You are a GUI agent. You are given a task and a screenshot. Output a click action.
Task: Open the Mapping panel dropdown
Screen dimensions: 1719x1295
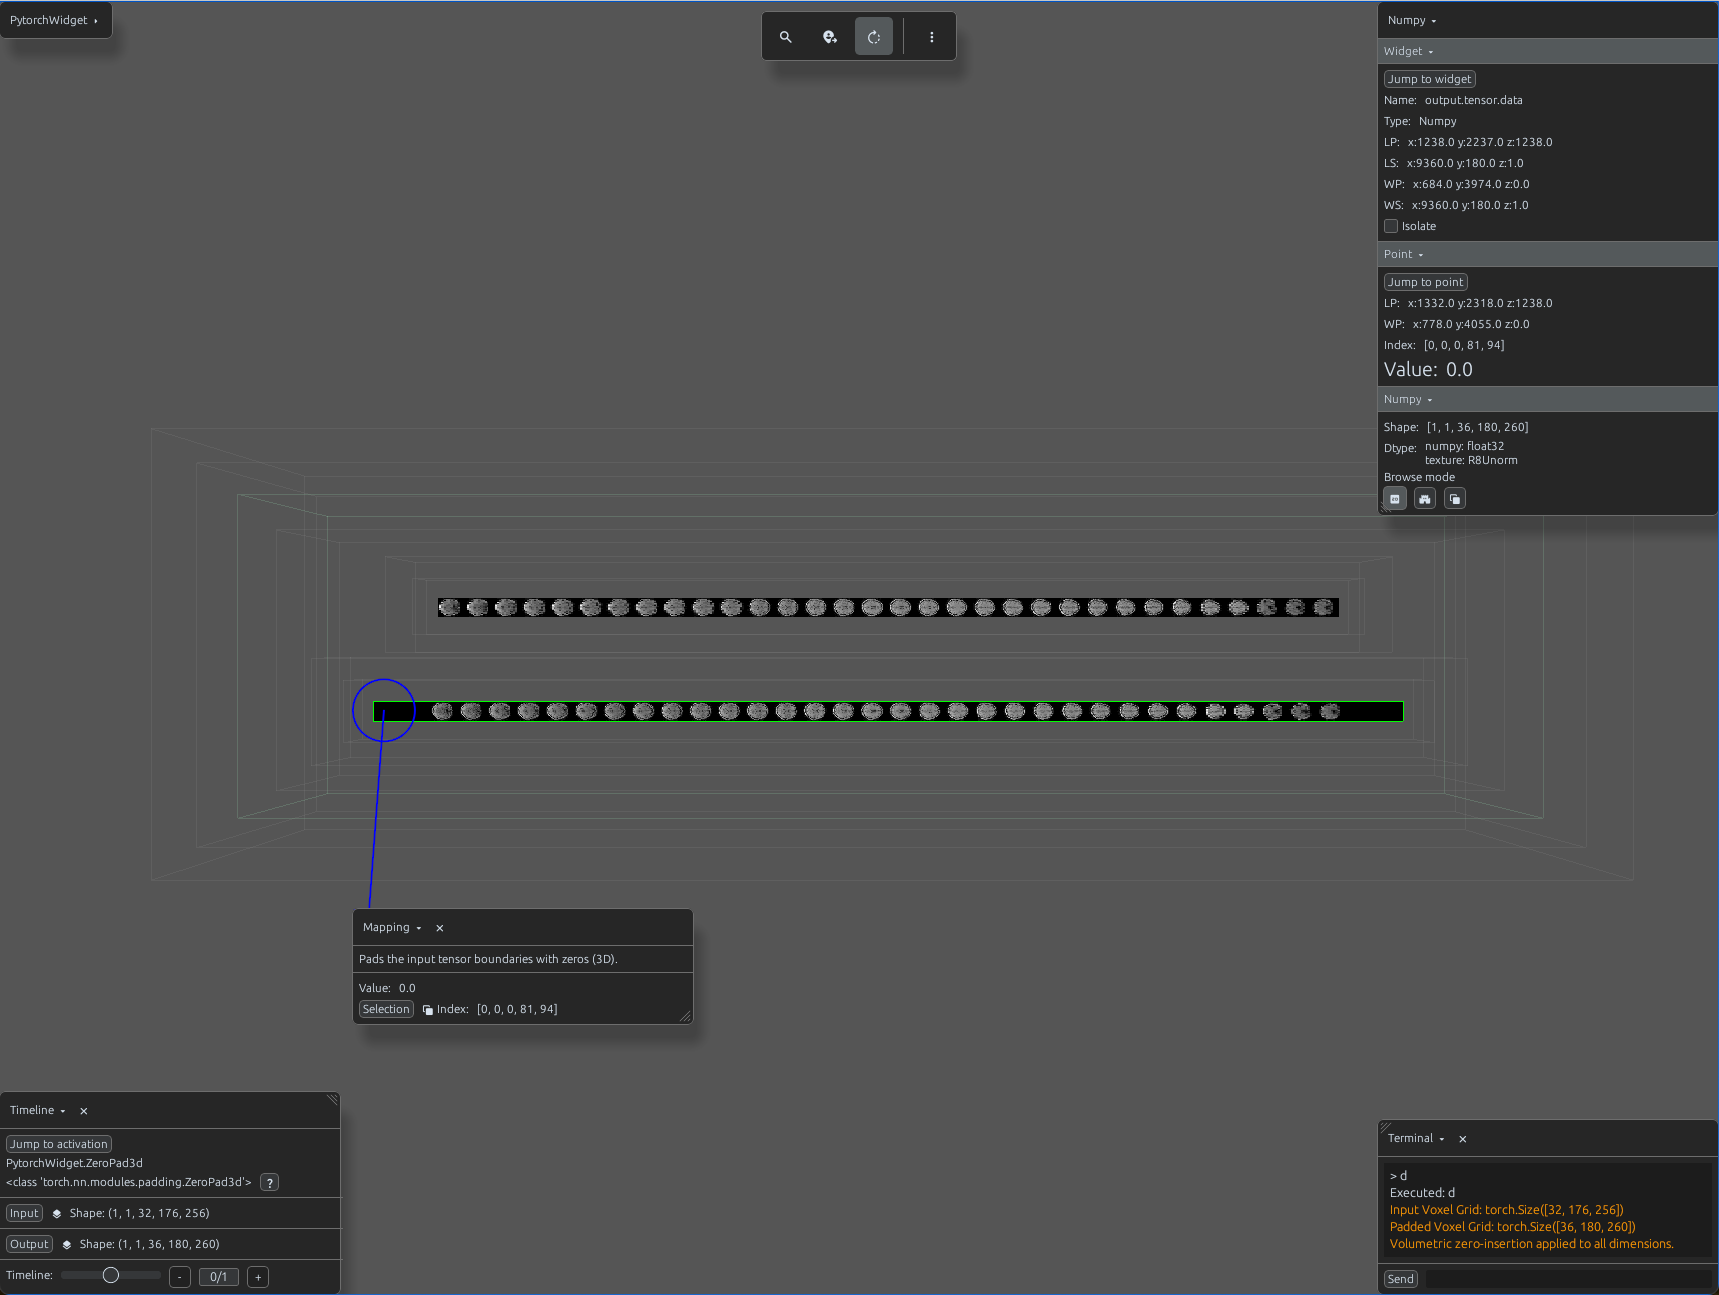coord(392,928)
